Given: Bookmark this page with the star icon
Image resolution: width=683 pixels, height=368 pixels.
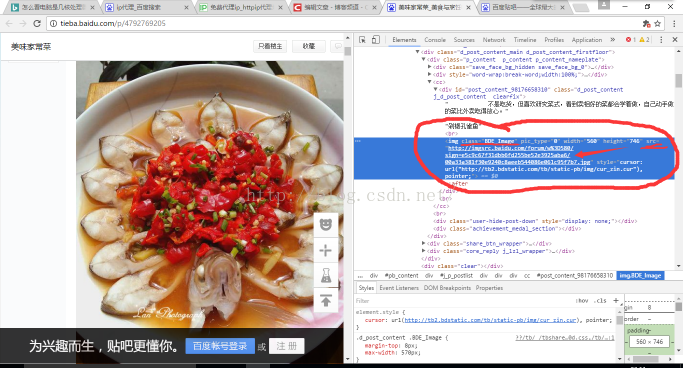Looking at the screenshot, I should 658,24.
